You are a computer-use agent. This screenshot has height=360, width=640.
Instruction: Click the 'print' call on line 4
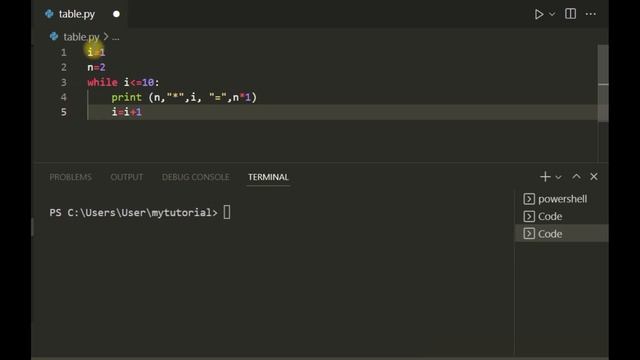[x=127, y=97]
